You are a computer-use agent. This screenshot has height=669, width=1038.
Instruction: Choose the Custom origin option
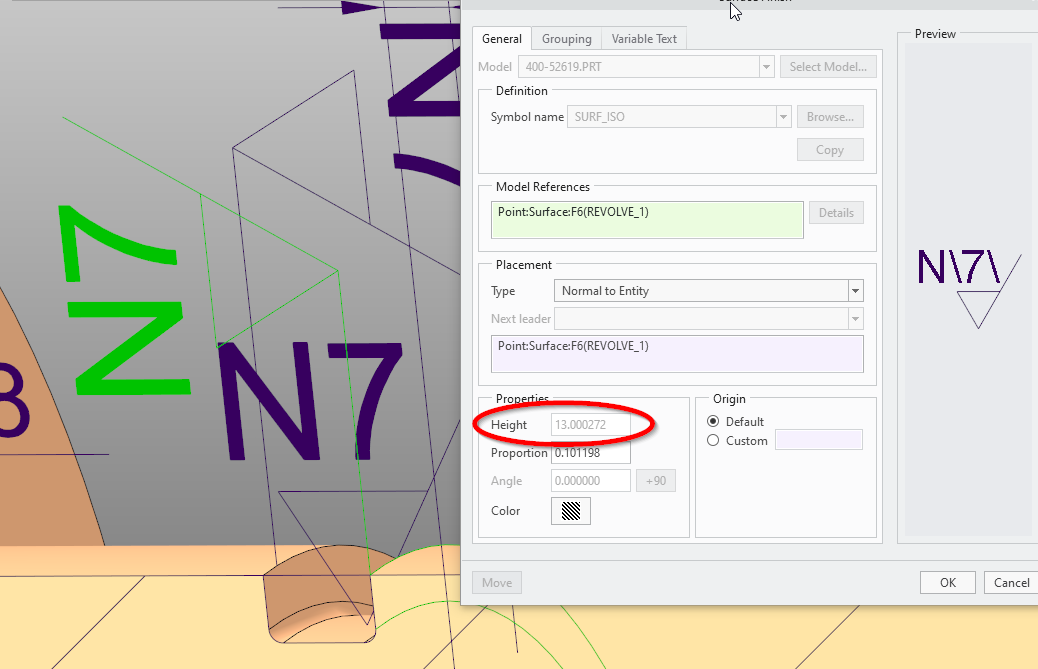point(713,440)
